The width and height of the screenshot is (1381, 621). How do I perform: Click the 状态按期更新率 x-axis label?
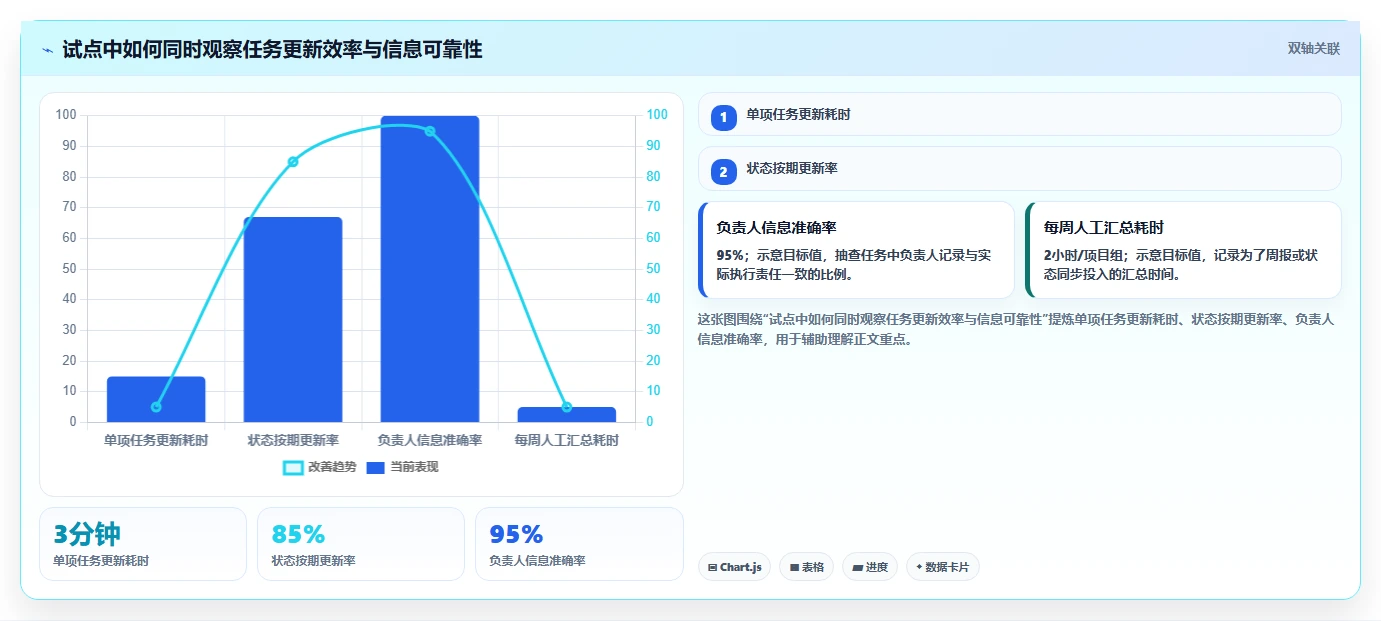(293, 440)
